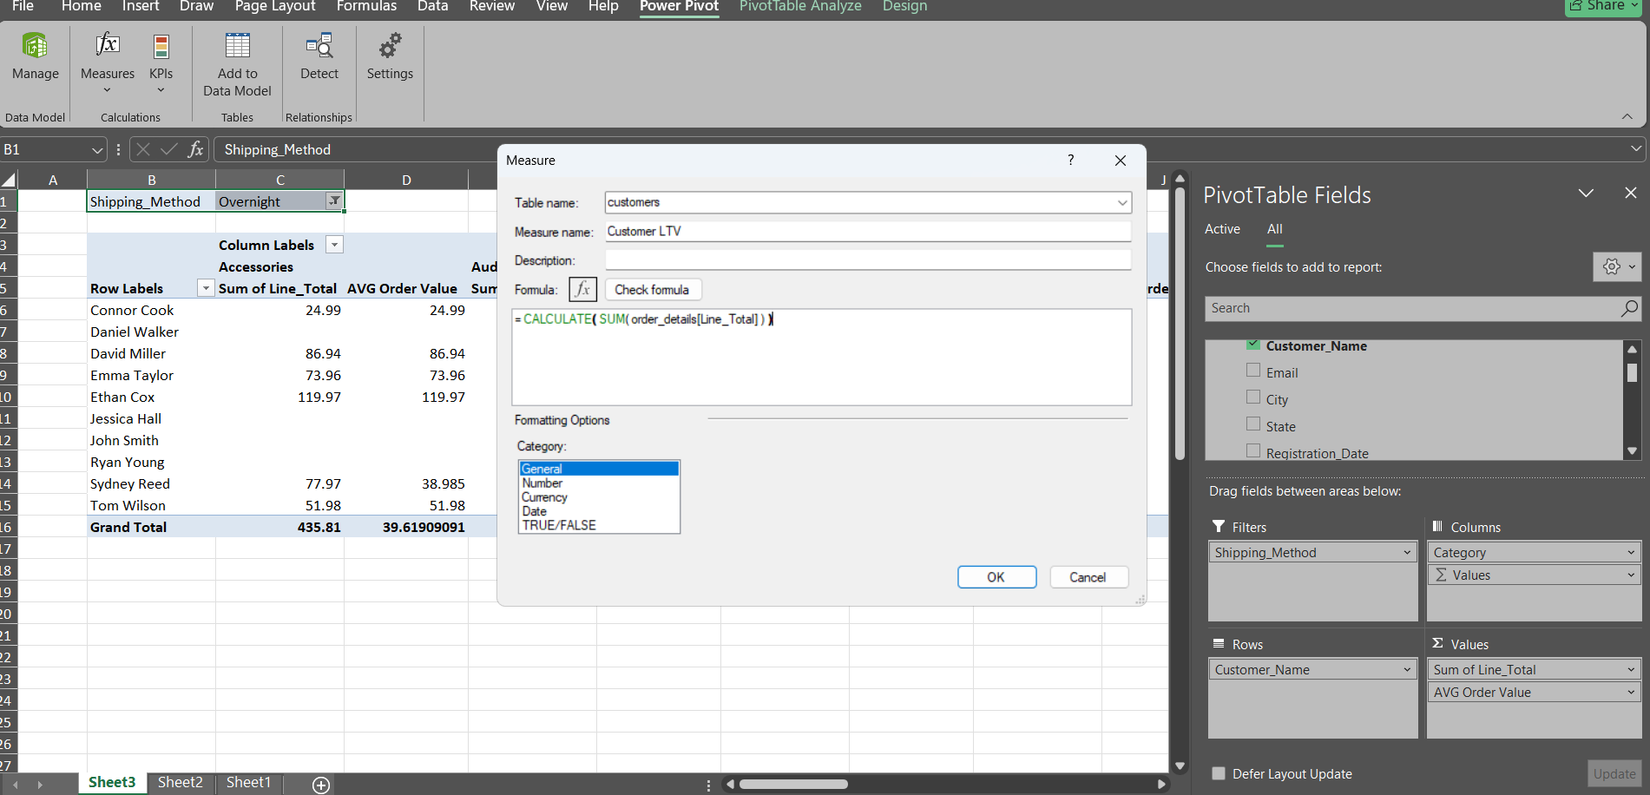The width and height of the screenshot is (1650, 795).
Task: Click the Measure name input field
Action: click(866, 231)
